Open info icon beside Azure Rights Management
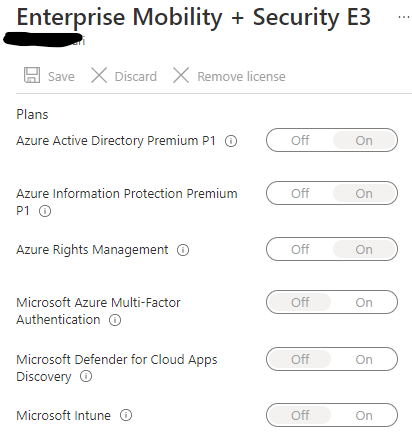Screen dimensions: 412x441 click(183, 250)
